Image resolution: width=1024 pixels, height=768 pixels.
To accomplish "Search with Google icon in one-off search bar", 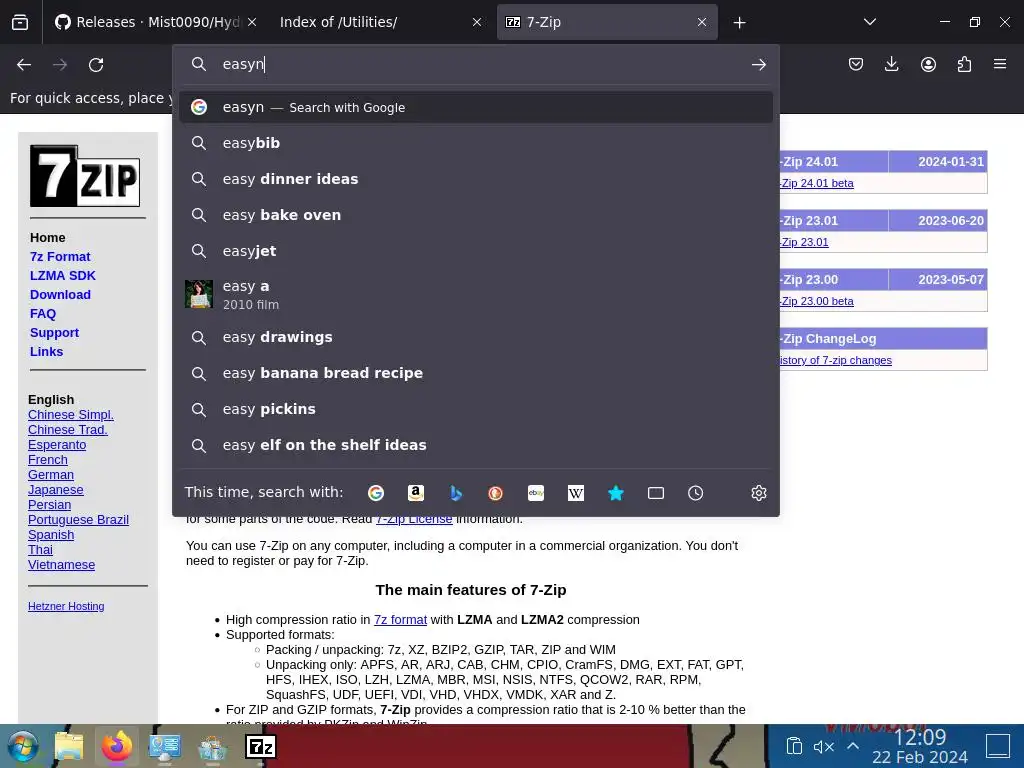I will [x=376, y=493].
